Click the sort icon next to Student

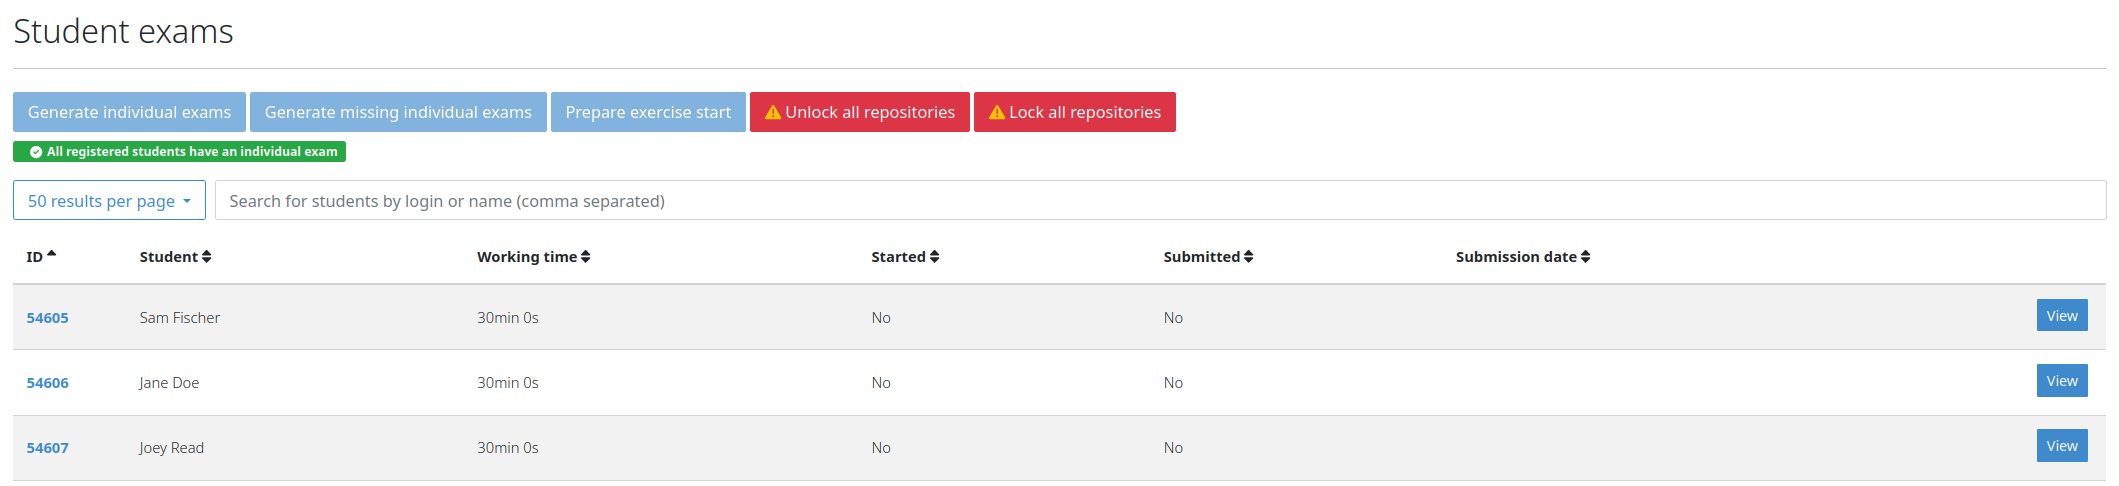(x=206, y=257)
